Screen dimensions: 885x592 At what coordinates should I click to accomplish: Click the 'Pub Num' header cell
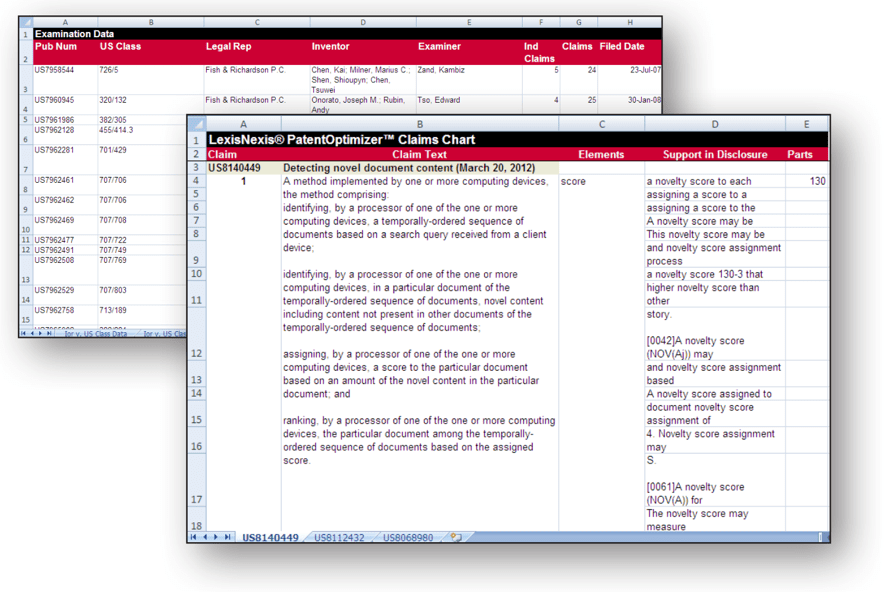coord(65,52)
